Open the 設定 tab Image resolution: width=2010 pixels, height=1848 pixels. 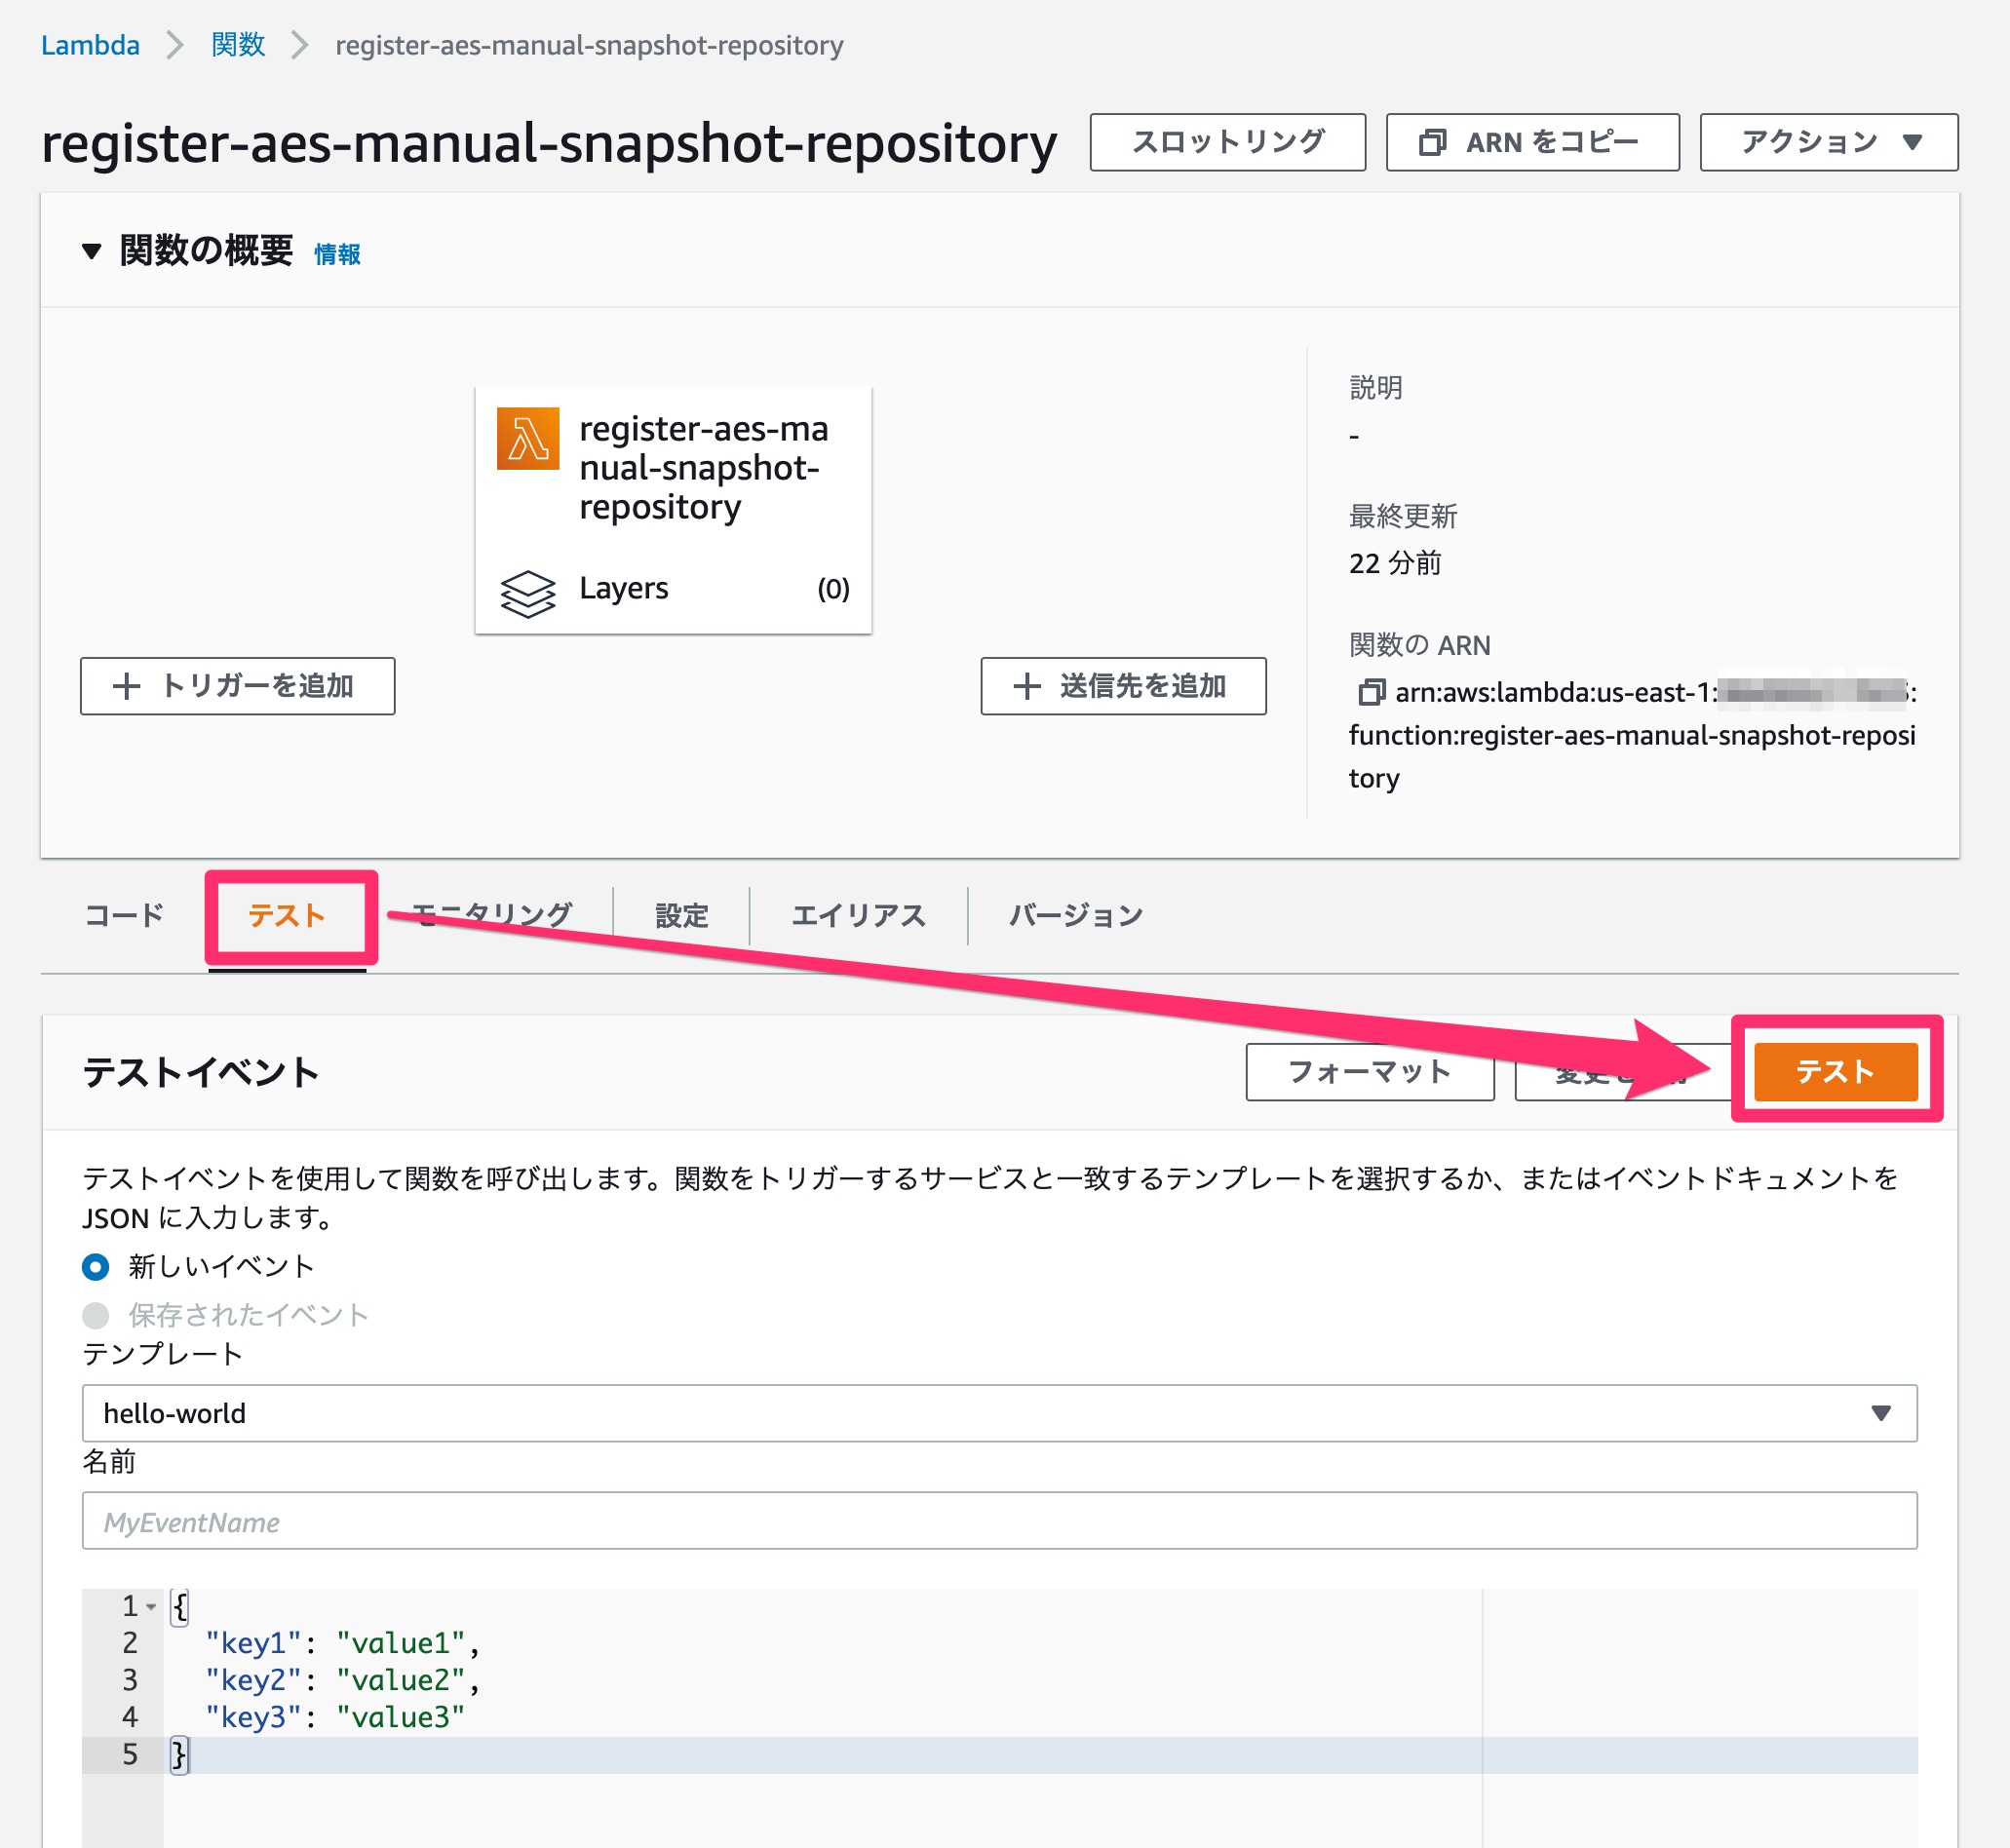(x=682, y=915)
